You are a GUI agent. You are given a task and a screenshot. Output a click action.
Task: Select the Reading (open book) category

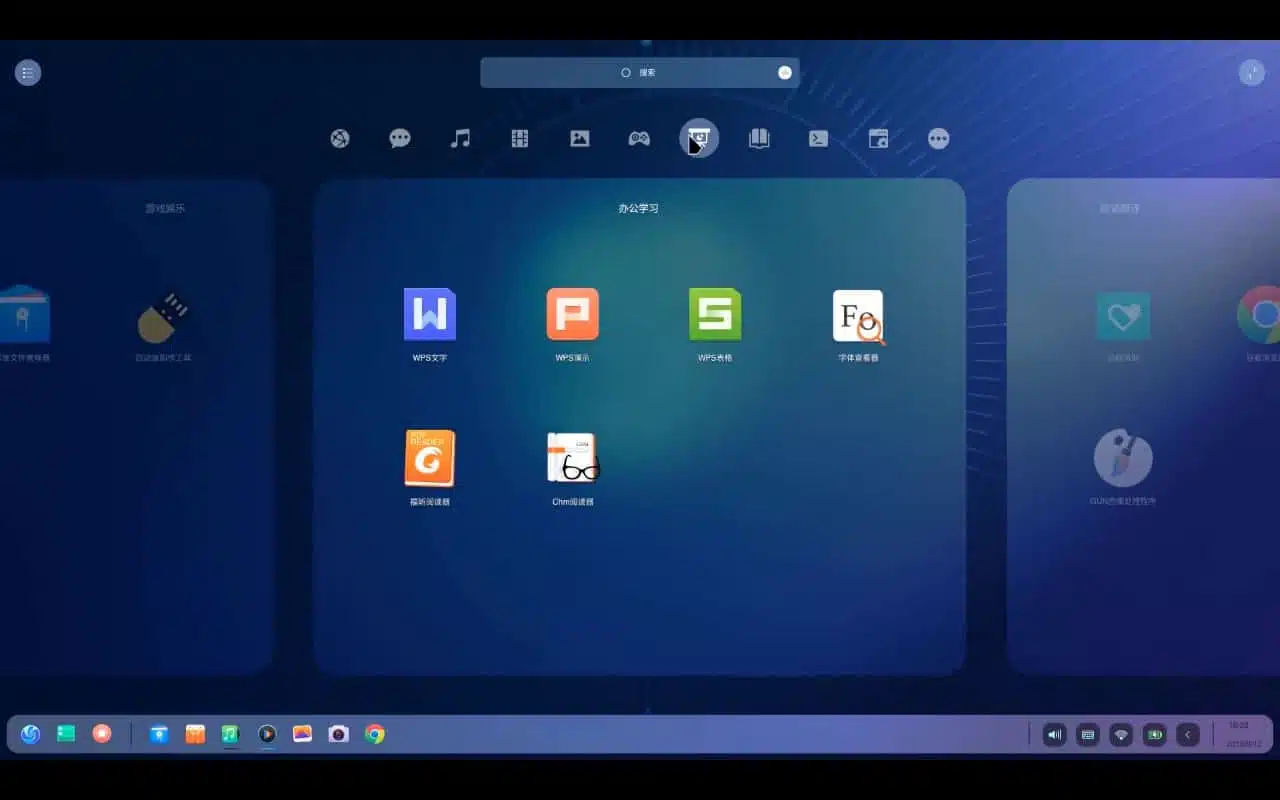click(759, 139)
